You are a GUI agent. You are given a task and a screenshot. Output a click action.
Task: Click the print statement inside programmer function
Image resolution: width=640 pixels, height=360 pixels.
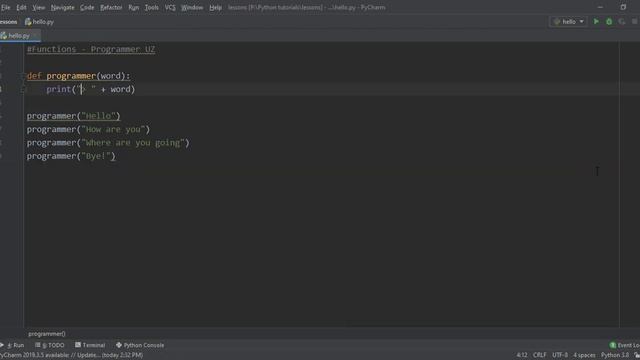[91, 89]
